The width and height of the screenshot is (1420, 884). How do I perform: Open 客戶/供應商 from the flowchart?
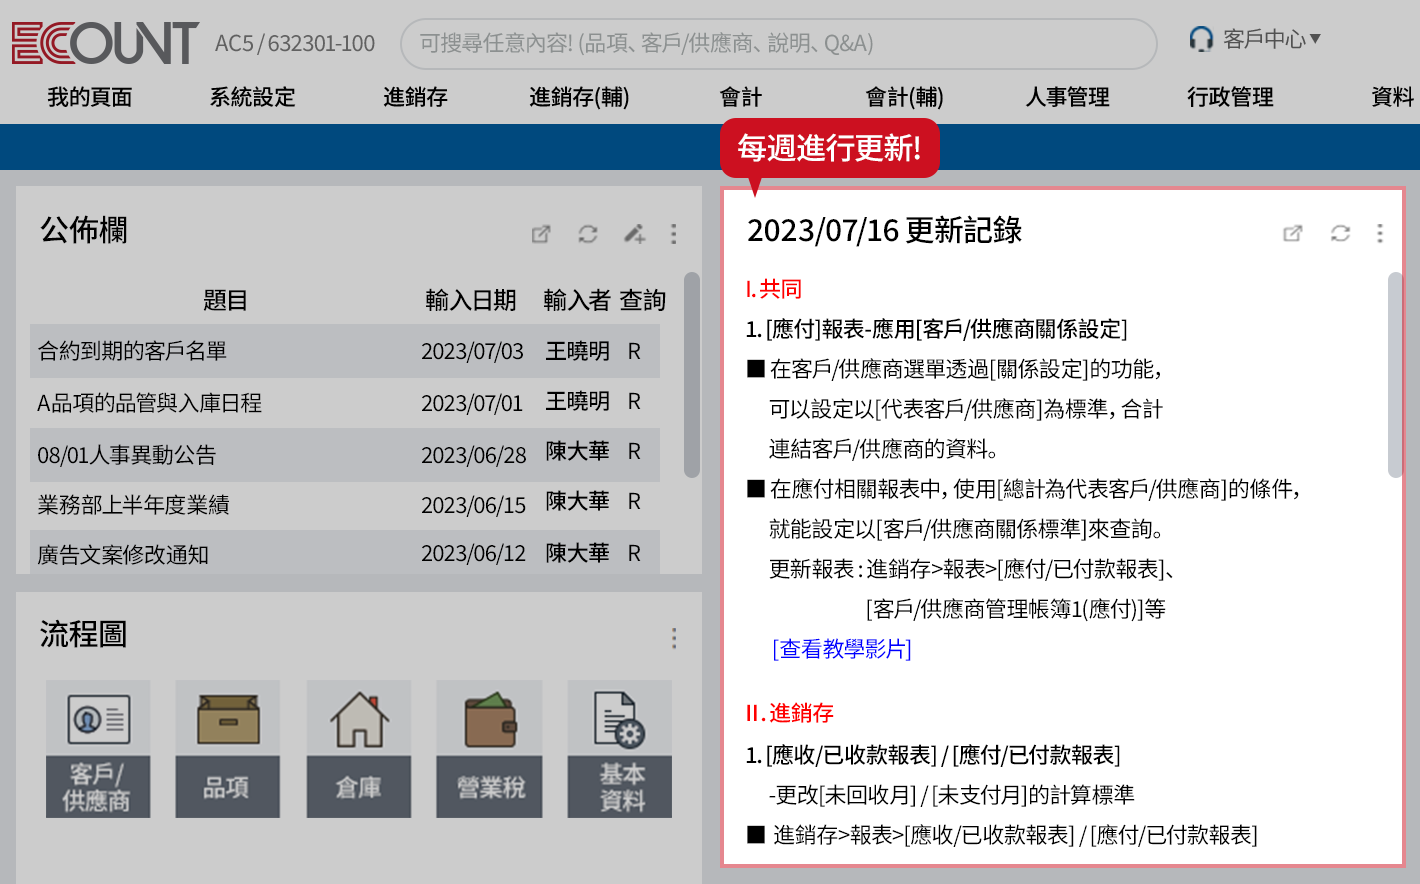pyautogui.click(x=97, y=748)
